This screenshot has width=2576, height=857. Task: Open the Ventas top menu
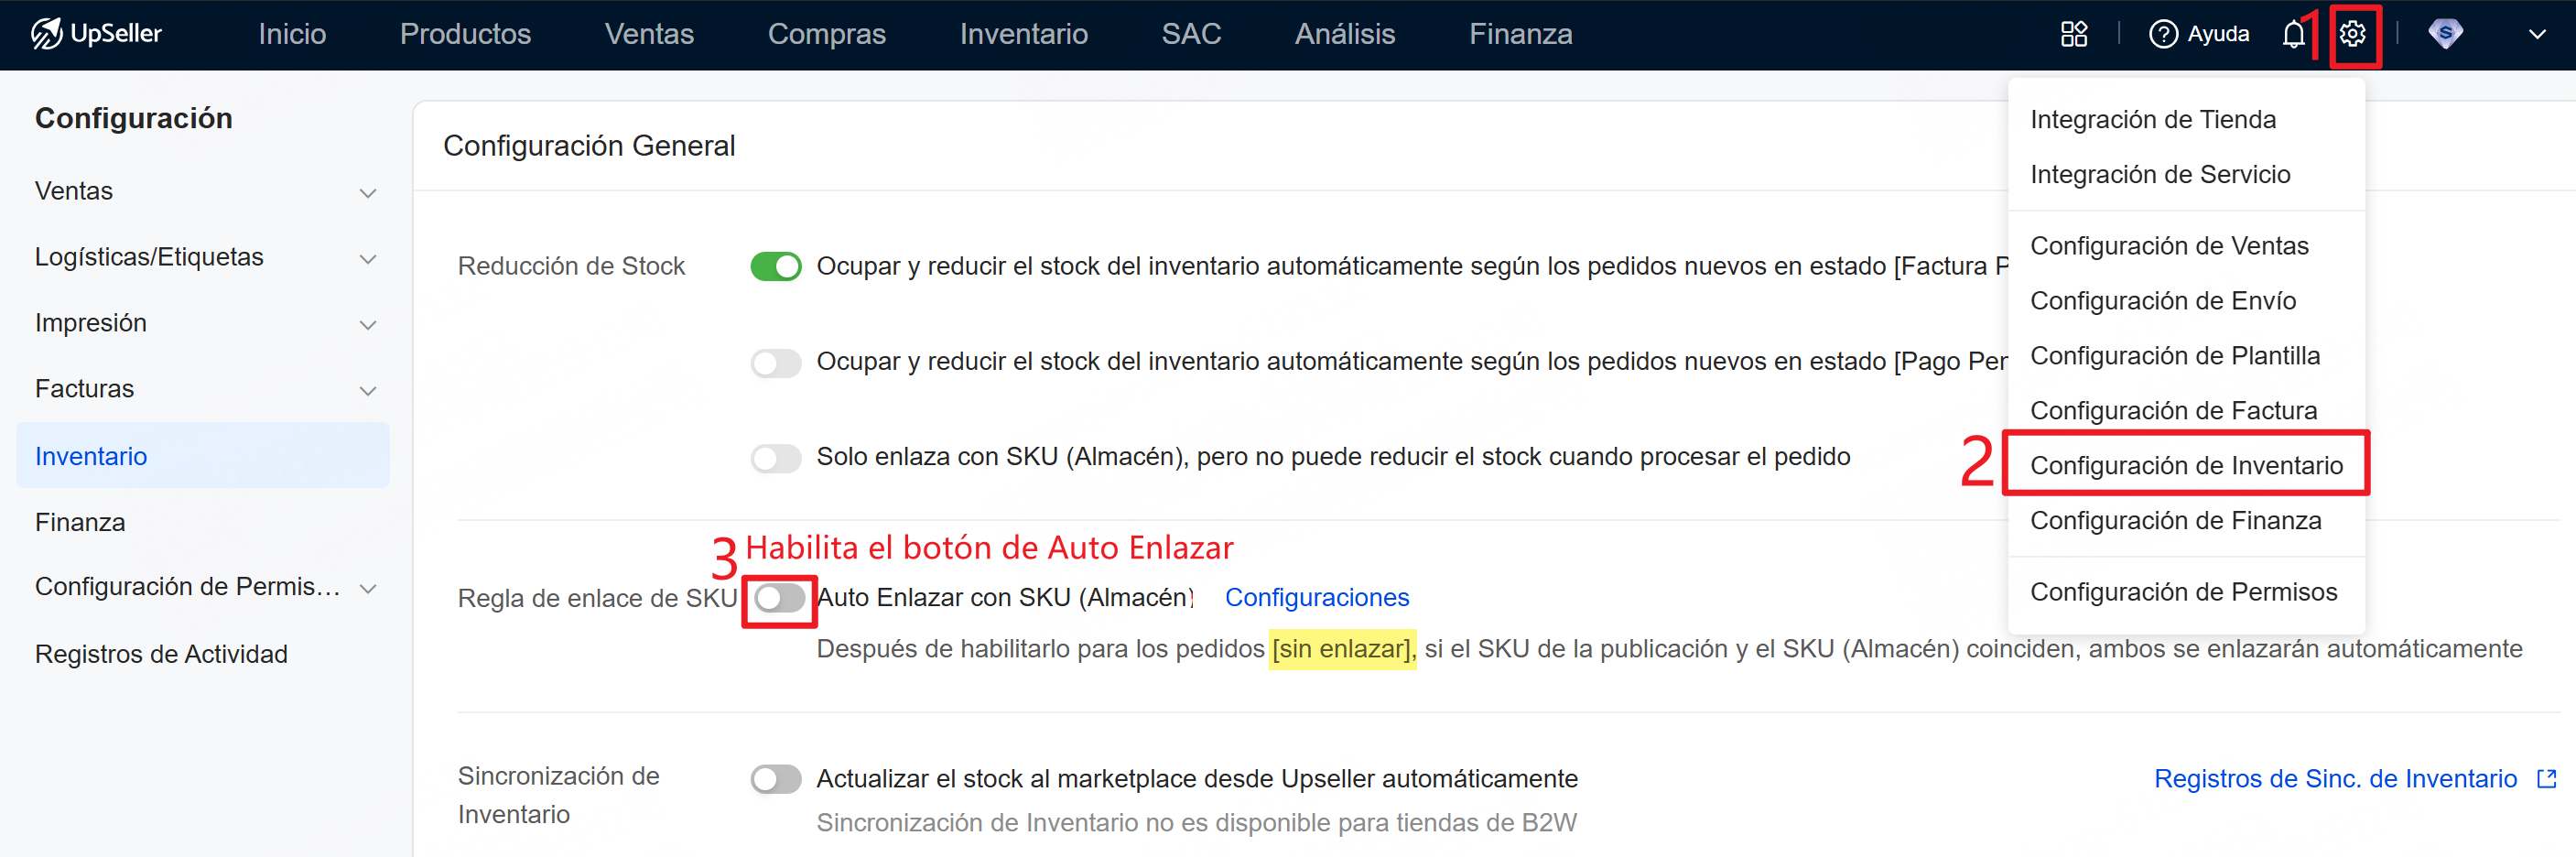point(649,34)
